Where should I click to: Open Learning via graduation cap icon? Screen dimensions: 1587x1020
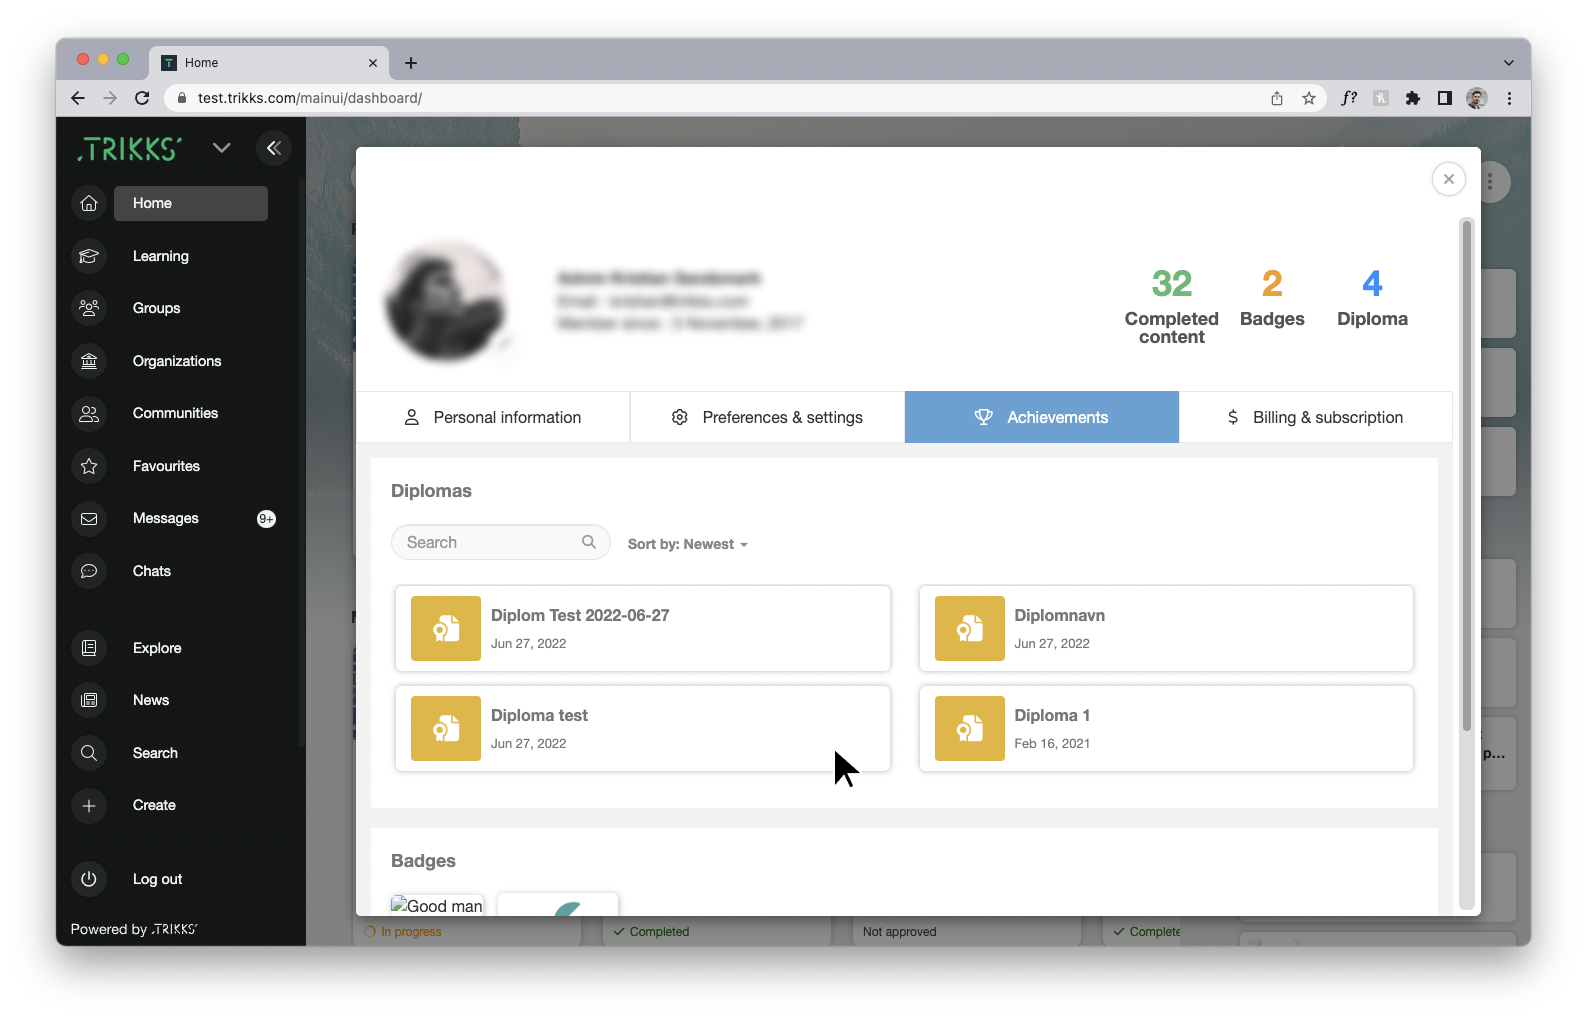tap(89, 256)
